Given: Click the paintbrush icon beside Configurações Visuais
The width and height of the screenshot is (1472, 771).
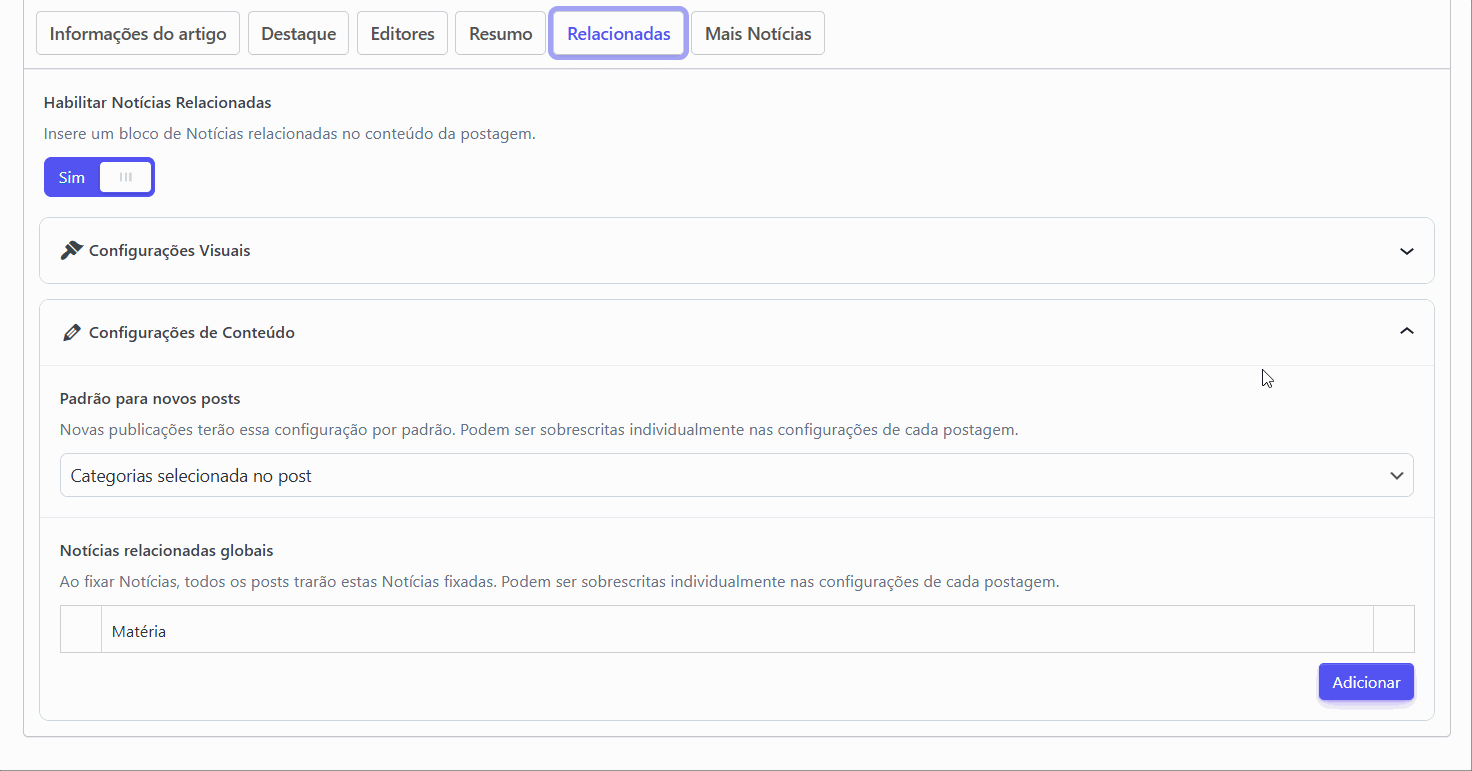Looking at the screenshot, I should [70, 250].
